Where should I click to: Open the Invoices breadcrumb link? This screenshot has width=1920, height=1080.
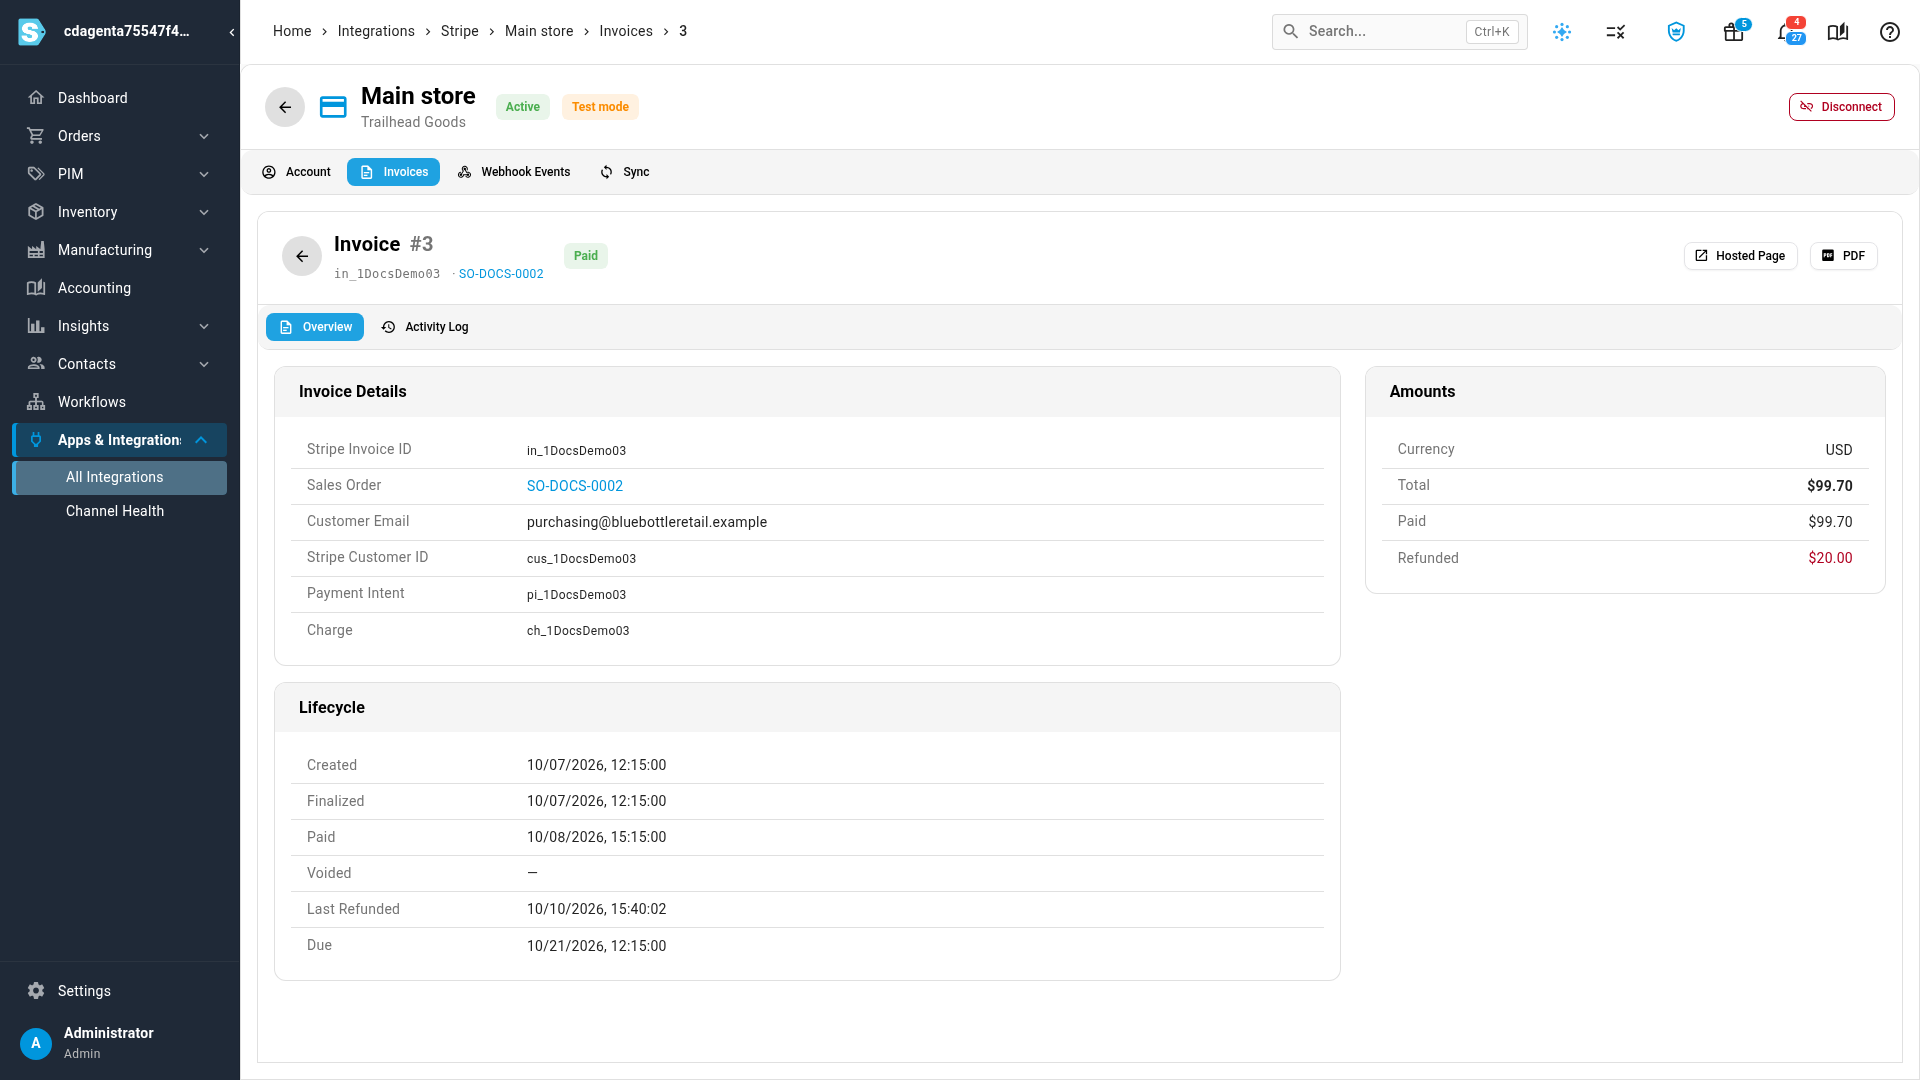626,31
